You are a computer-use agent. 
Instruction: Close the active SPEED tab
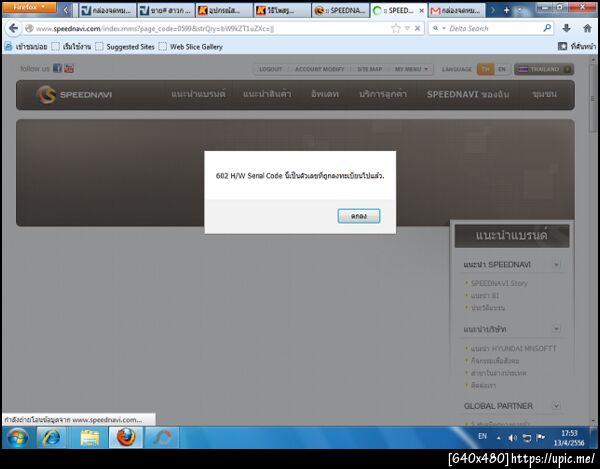[x=421, y=11]
